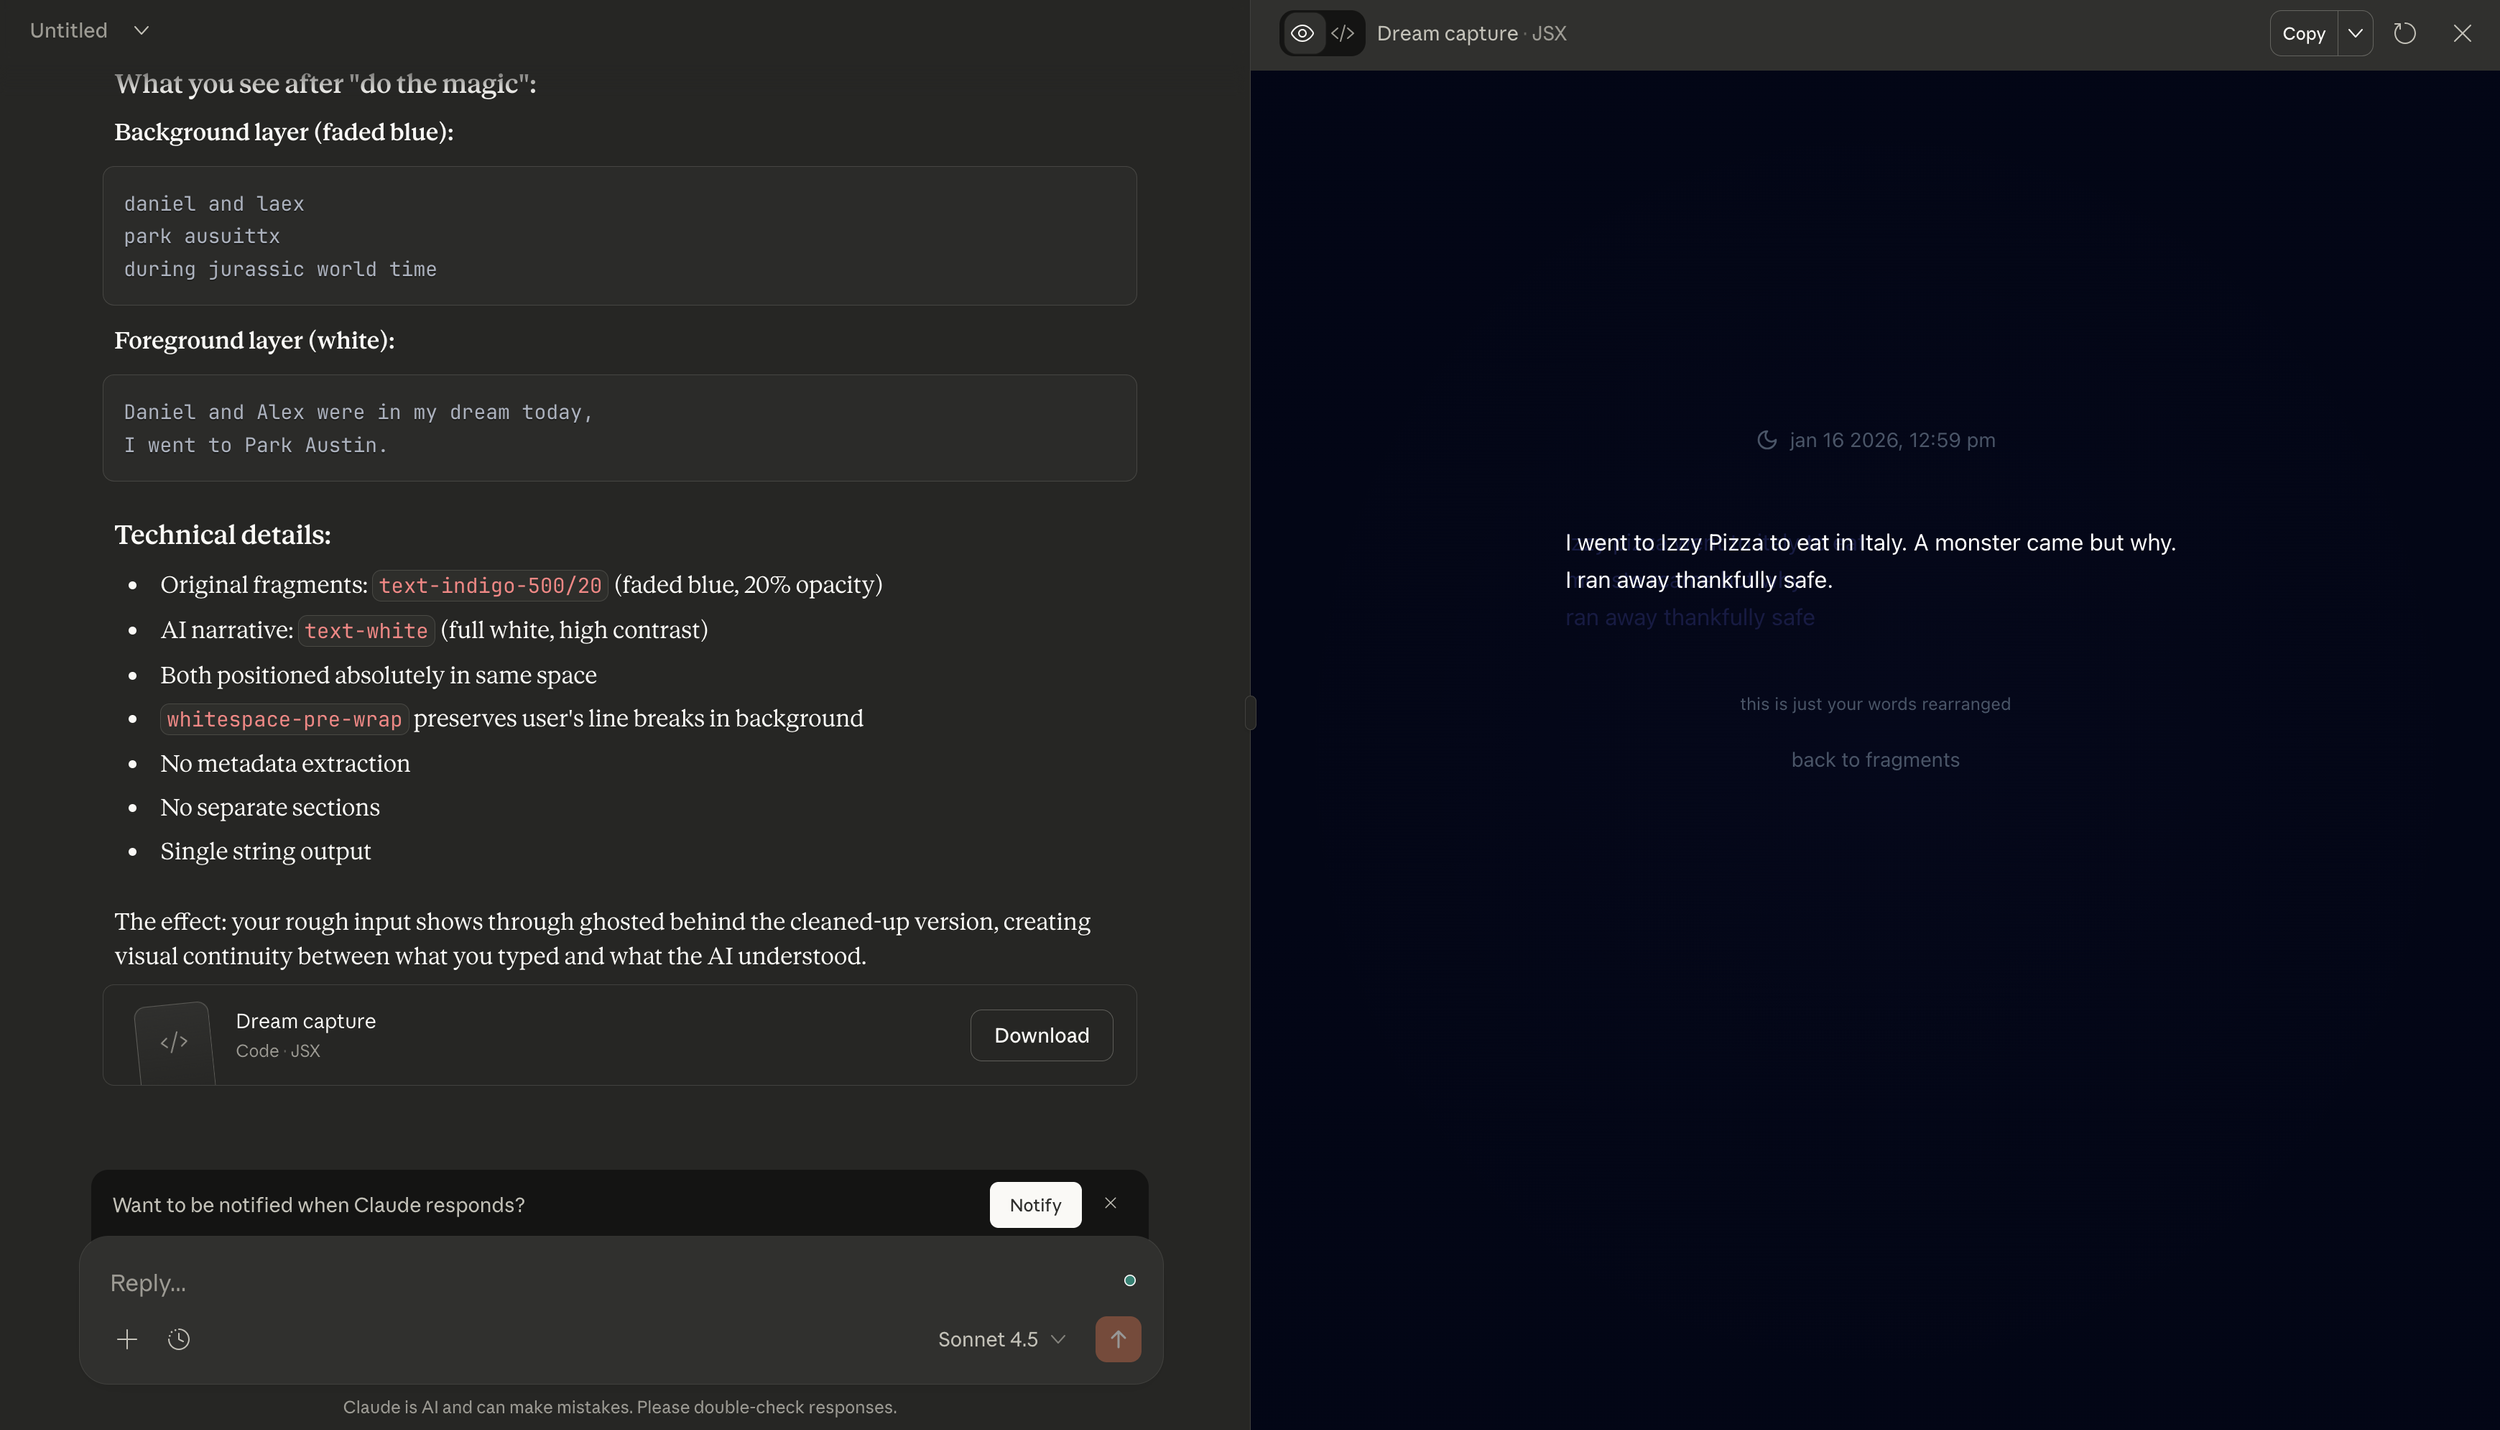Switch to artifact code view

click(1343, 33)
